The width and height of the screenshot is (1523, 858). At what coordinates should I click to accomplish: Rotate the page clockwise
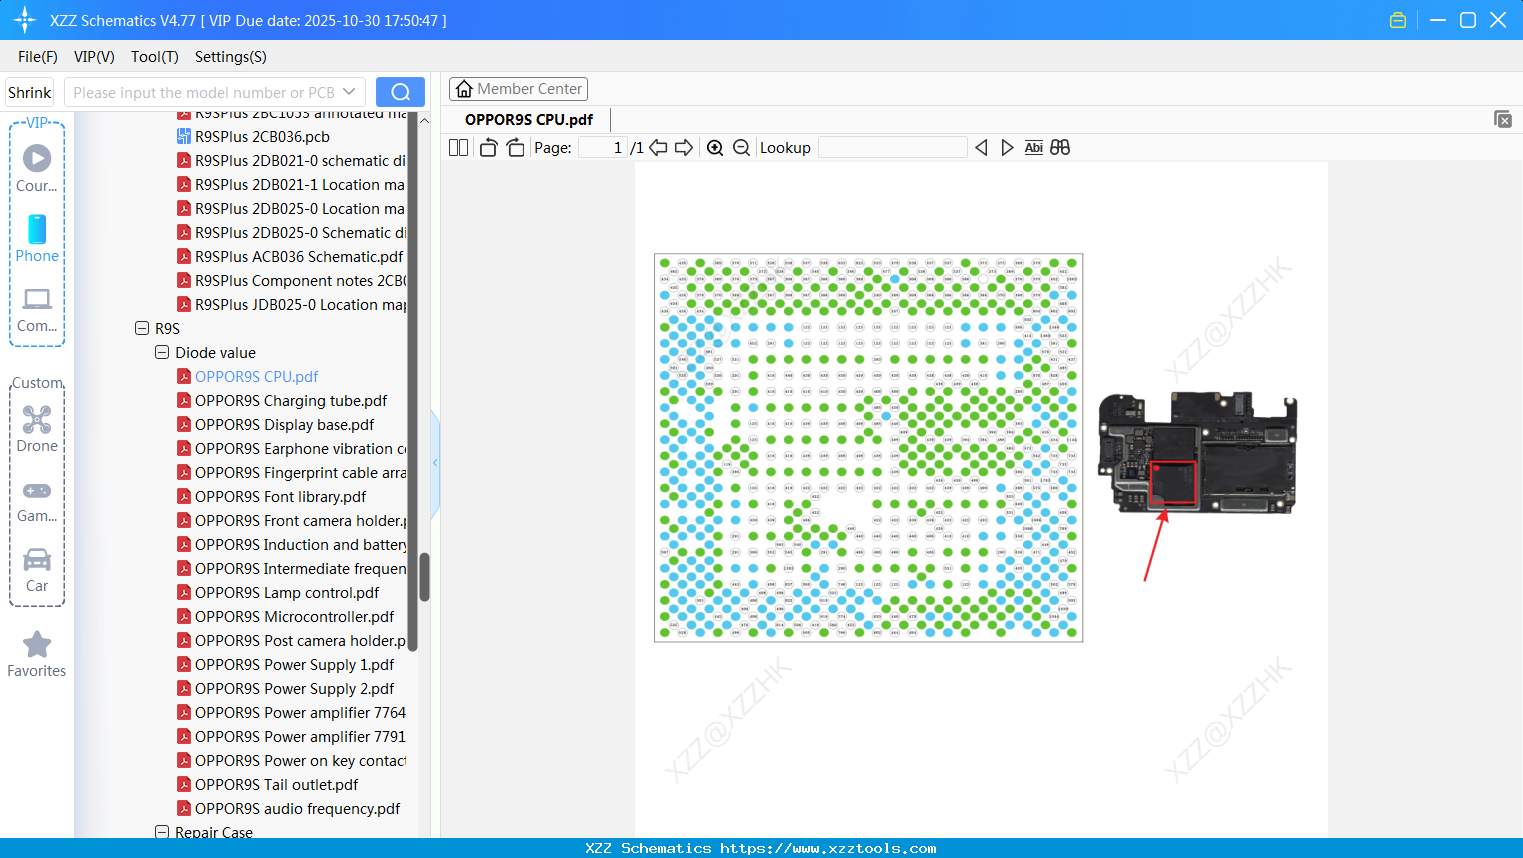click(516, 148)
